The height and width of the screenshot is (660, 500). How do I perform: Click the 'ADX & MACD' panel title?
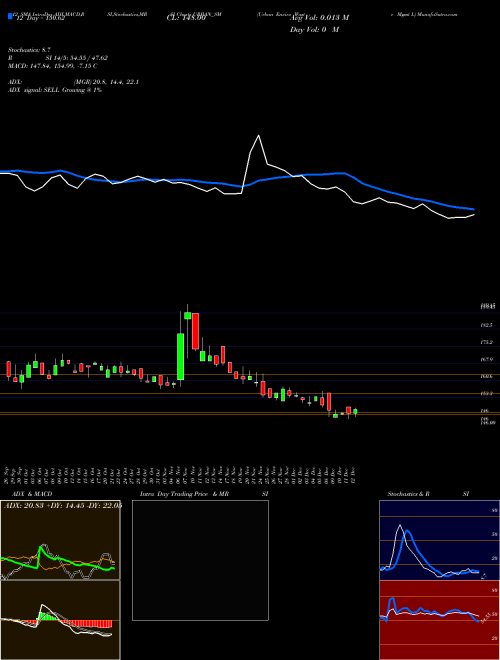point(32,494)
